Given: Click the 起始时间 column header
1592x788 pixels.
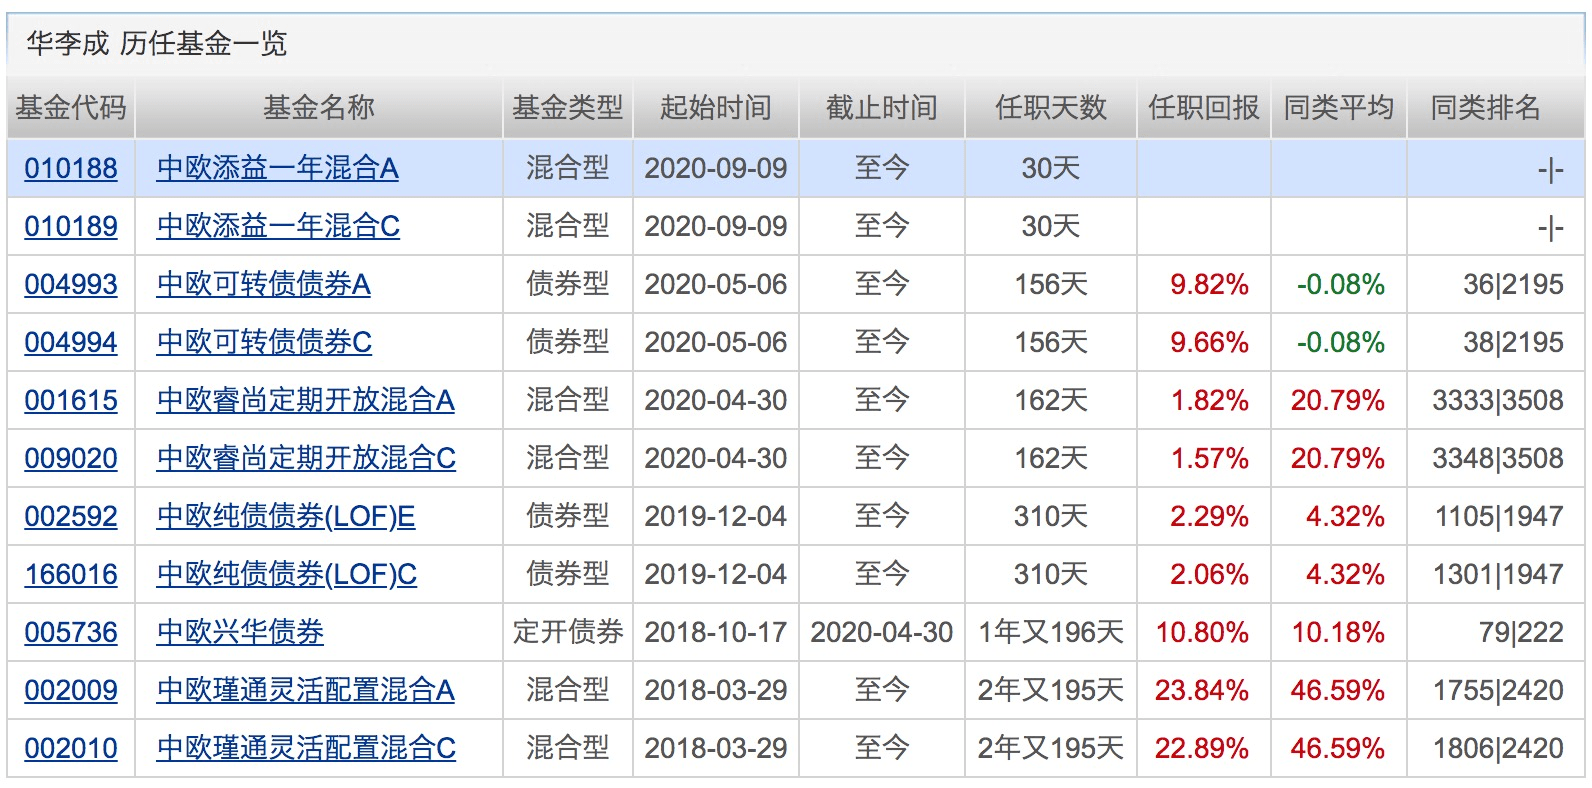Looking at the screenshot, I should [x=716, y=107].
